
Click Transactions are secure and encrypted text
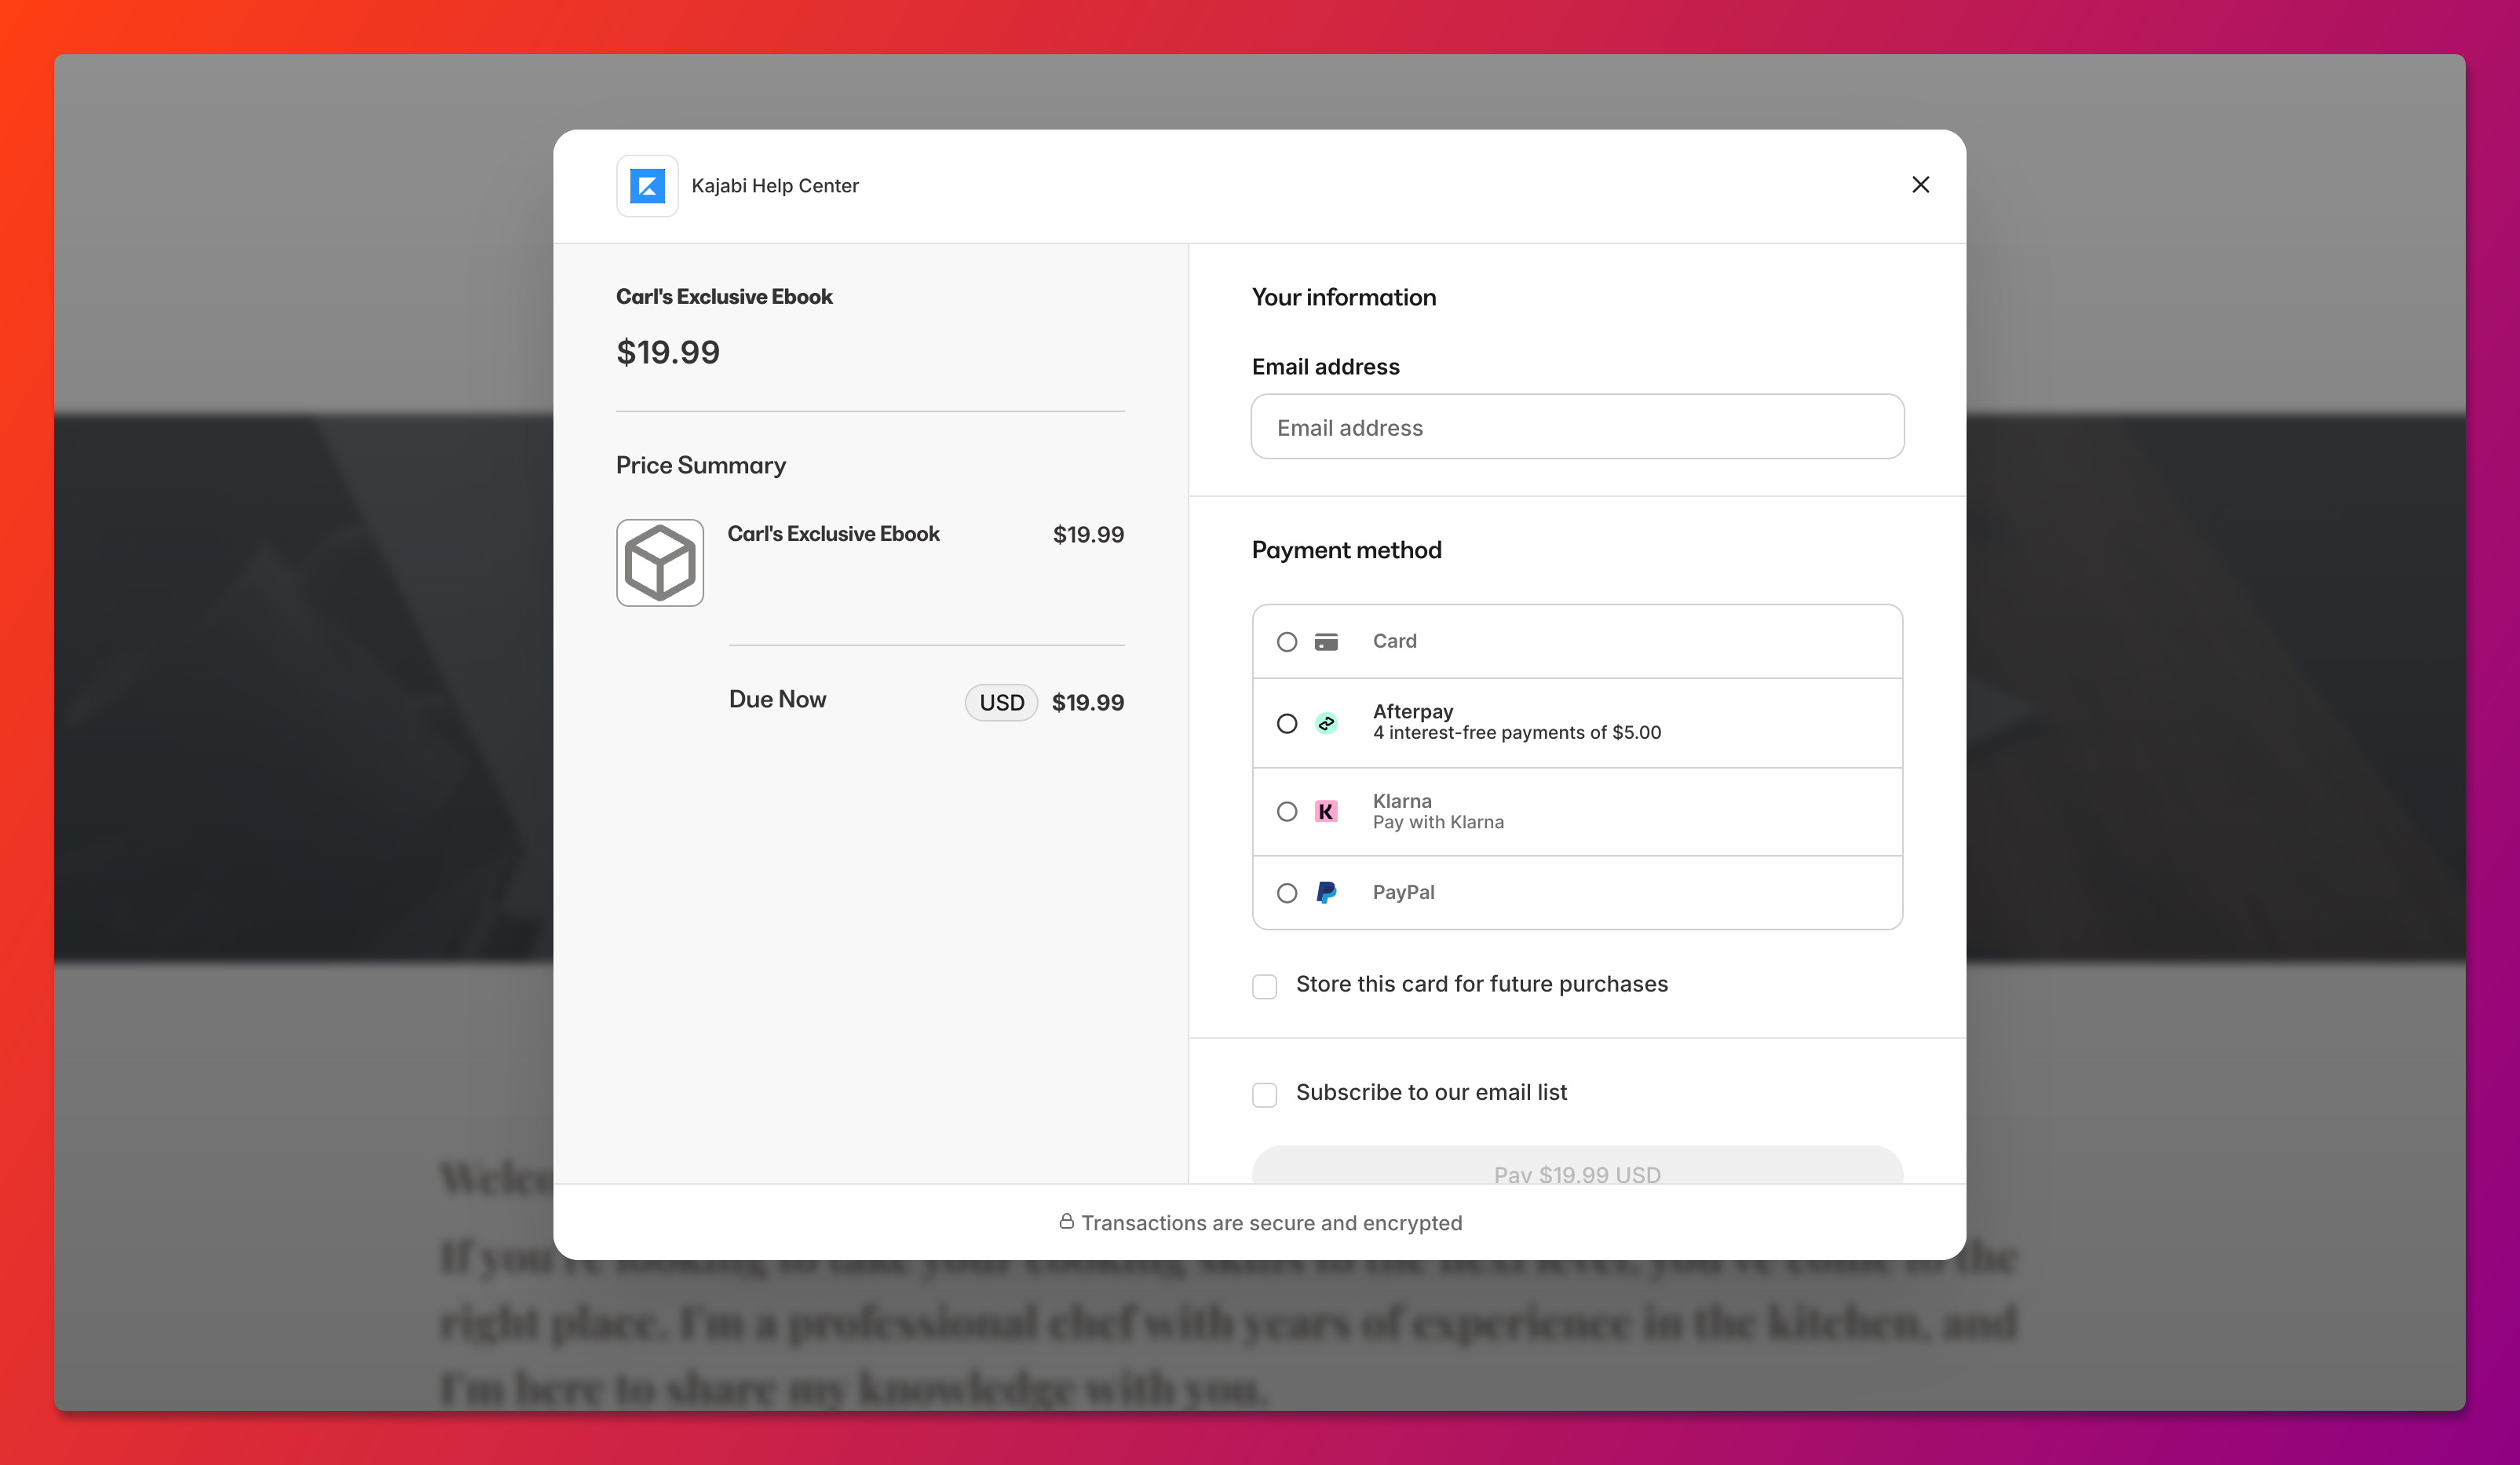tap(1272, 1223)
